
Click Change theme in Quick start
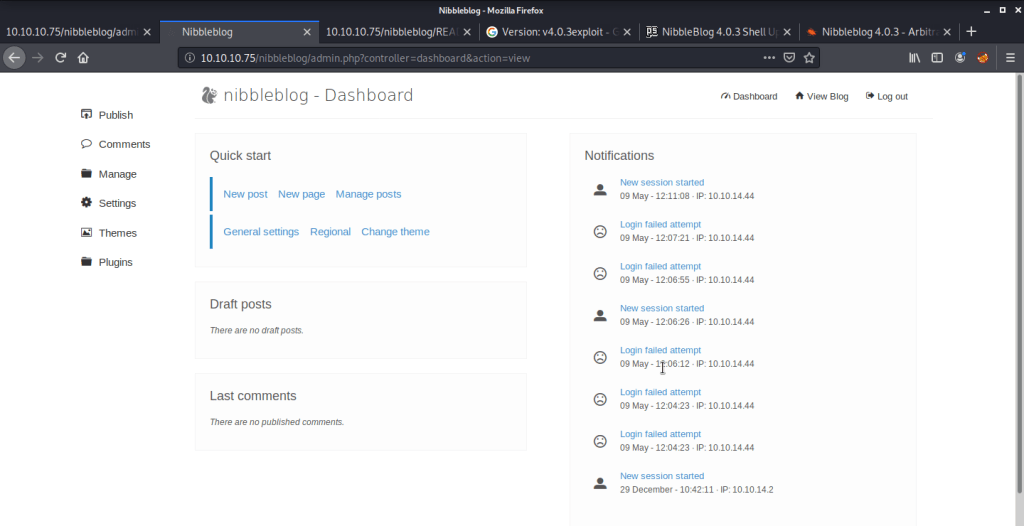[395, 232]
